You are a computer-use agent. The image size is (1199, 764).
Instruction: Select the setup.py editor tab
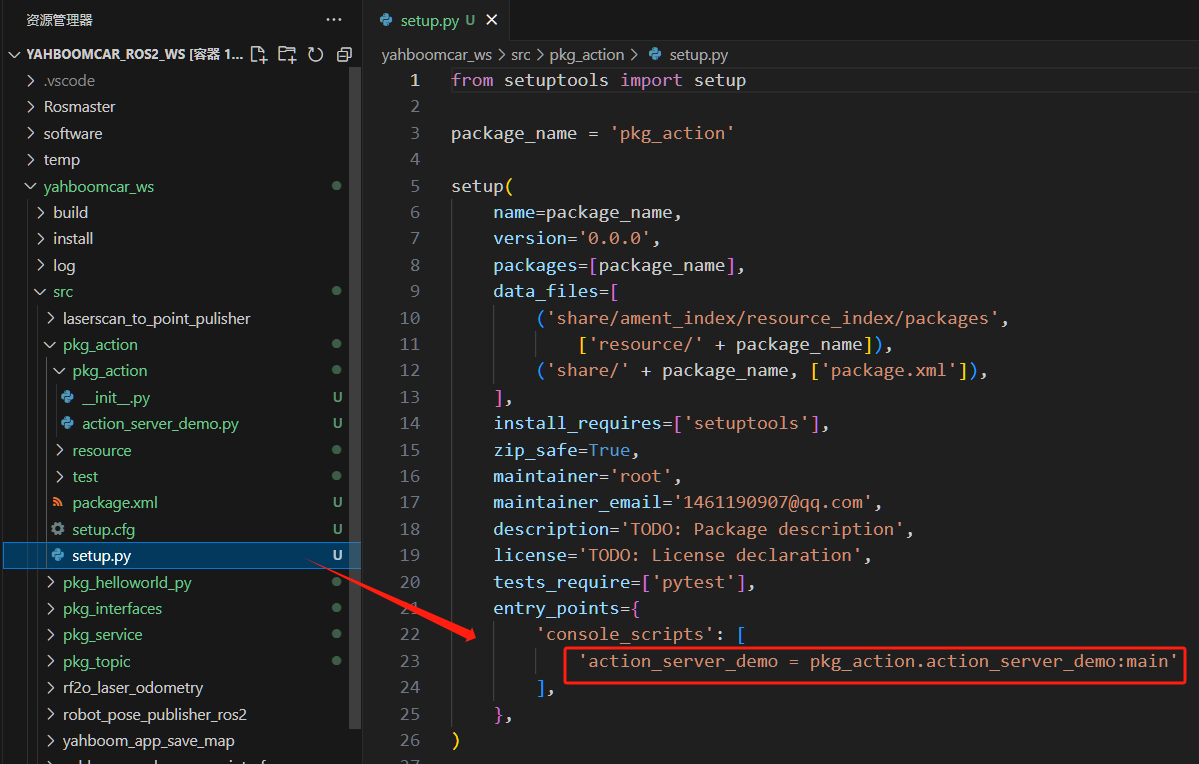click(x=438, y=20)
